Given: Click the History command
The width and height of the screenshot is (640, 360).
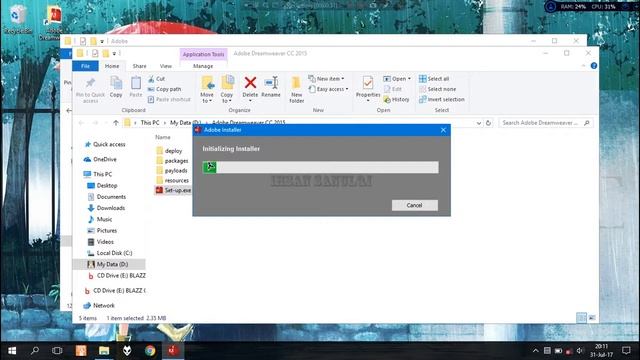Looking at the screenshot, I should click(x=396, y=99).
